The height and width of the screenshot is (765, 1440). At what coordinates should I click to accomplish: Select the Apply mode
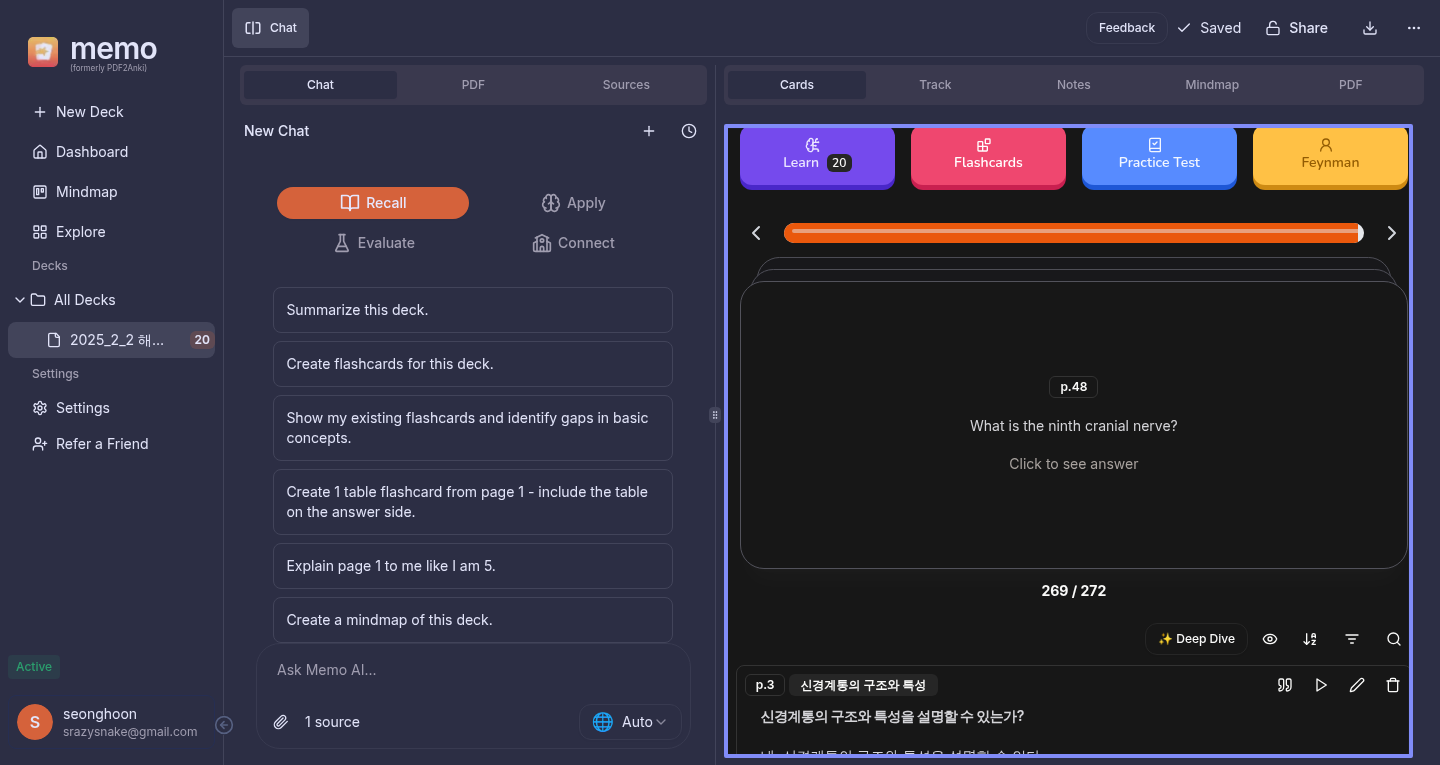(x=573, y=203)
